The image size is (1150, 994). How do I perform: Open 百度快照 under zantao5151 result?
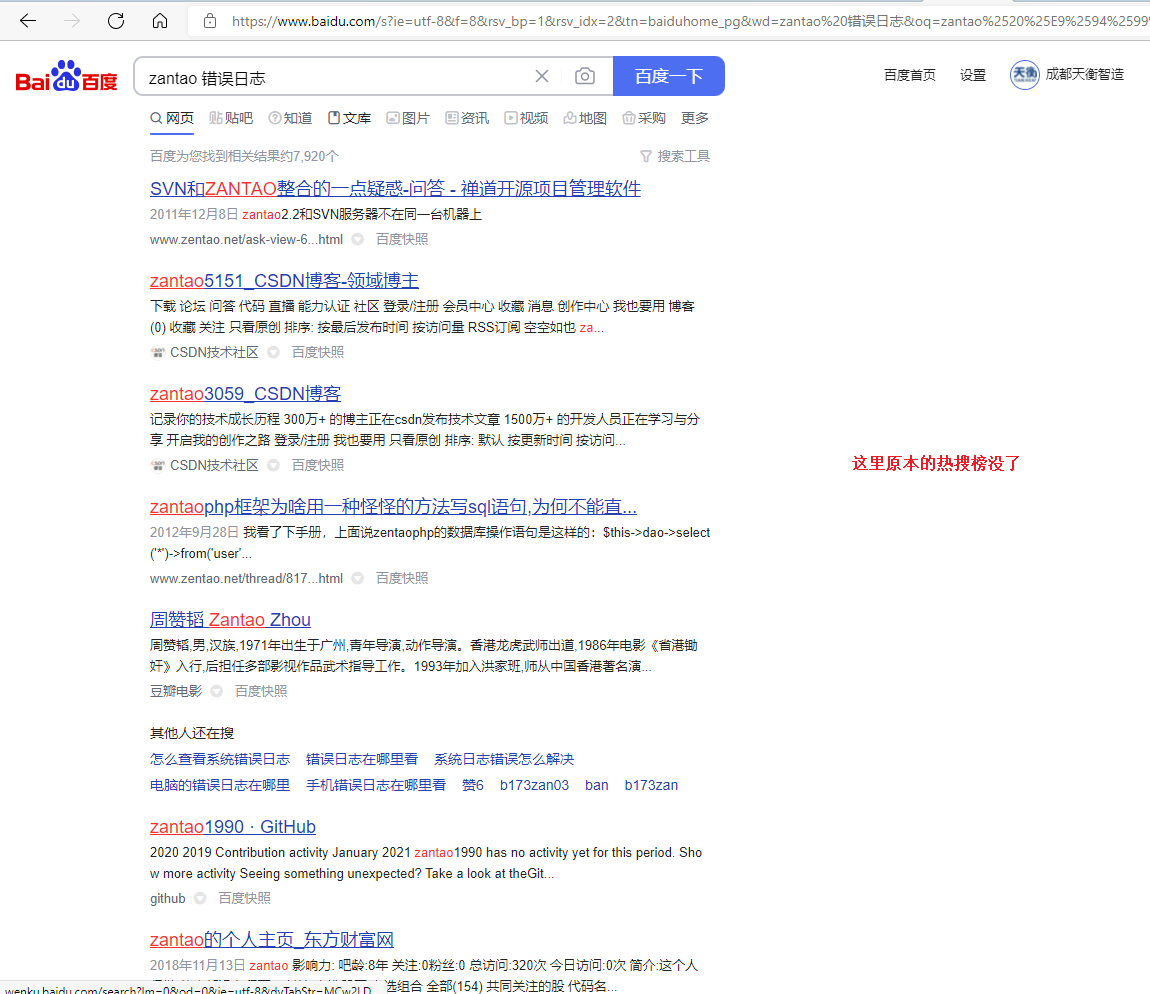click(318, 352)
